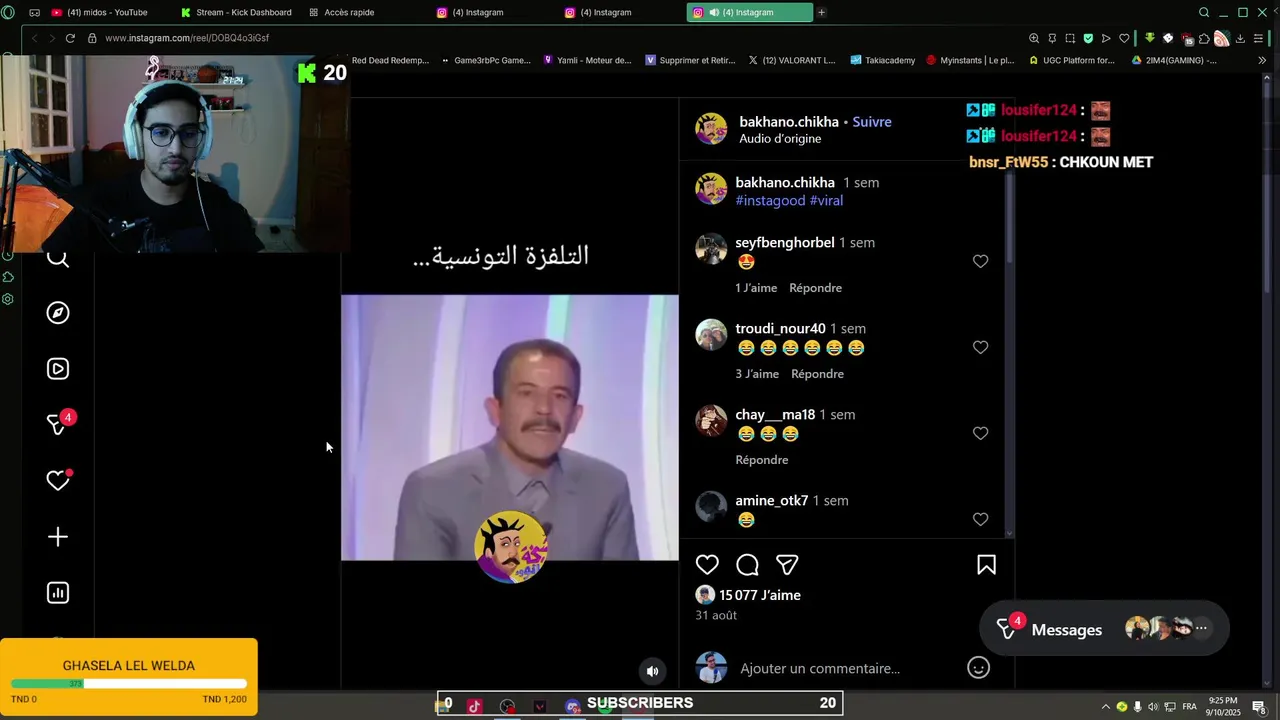
Task: Open Instagram notifications heart in sidebar
Action: [58, 481]
